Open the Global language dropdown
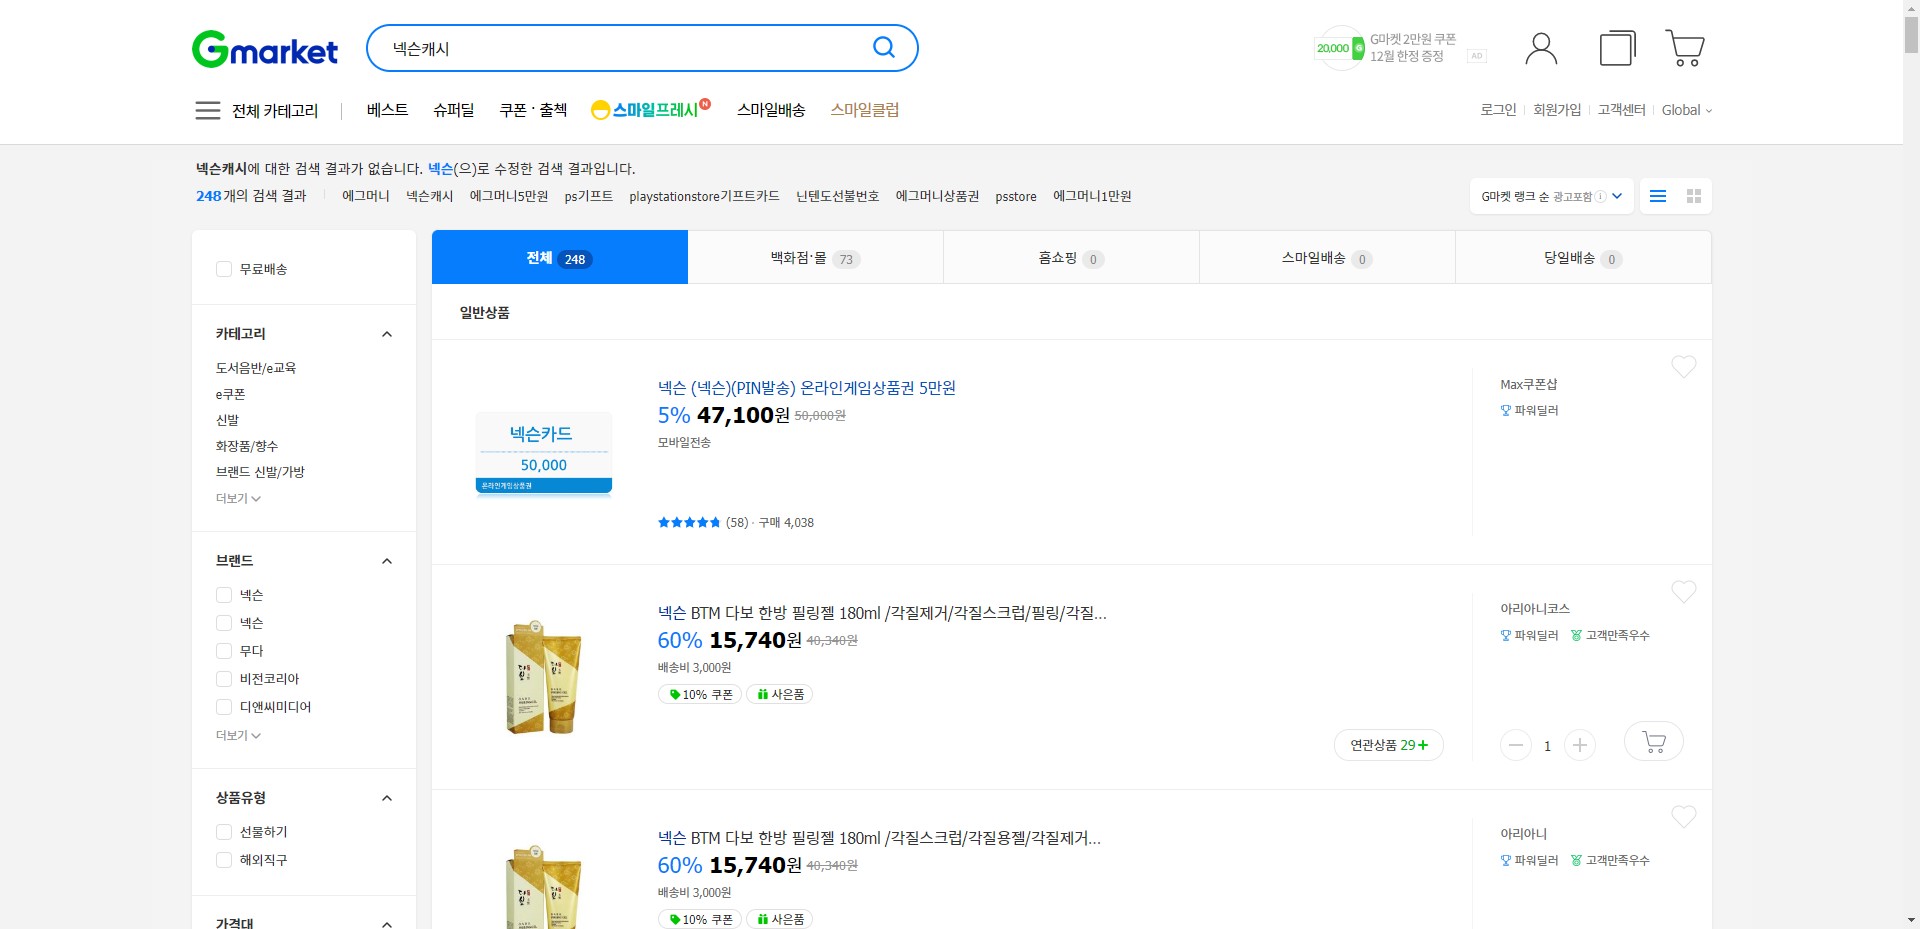1920x929 pixels. point(1687,110)
